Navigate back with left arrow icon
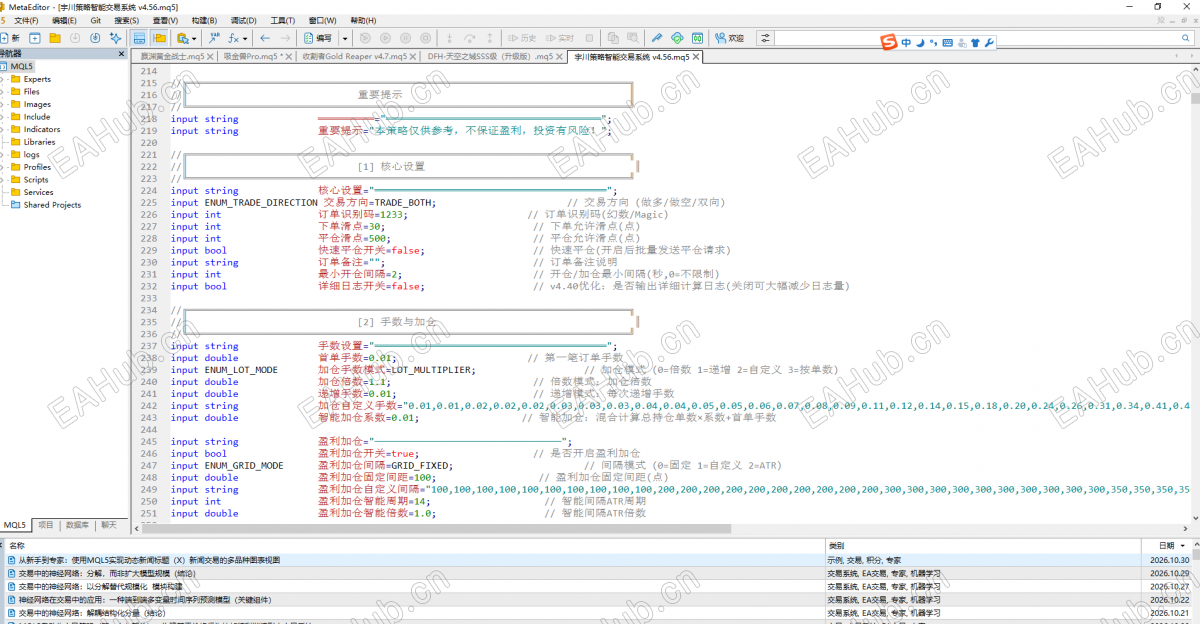 pos(265,38)
